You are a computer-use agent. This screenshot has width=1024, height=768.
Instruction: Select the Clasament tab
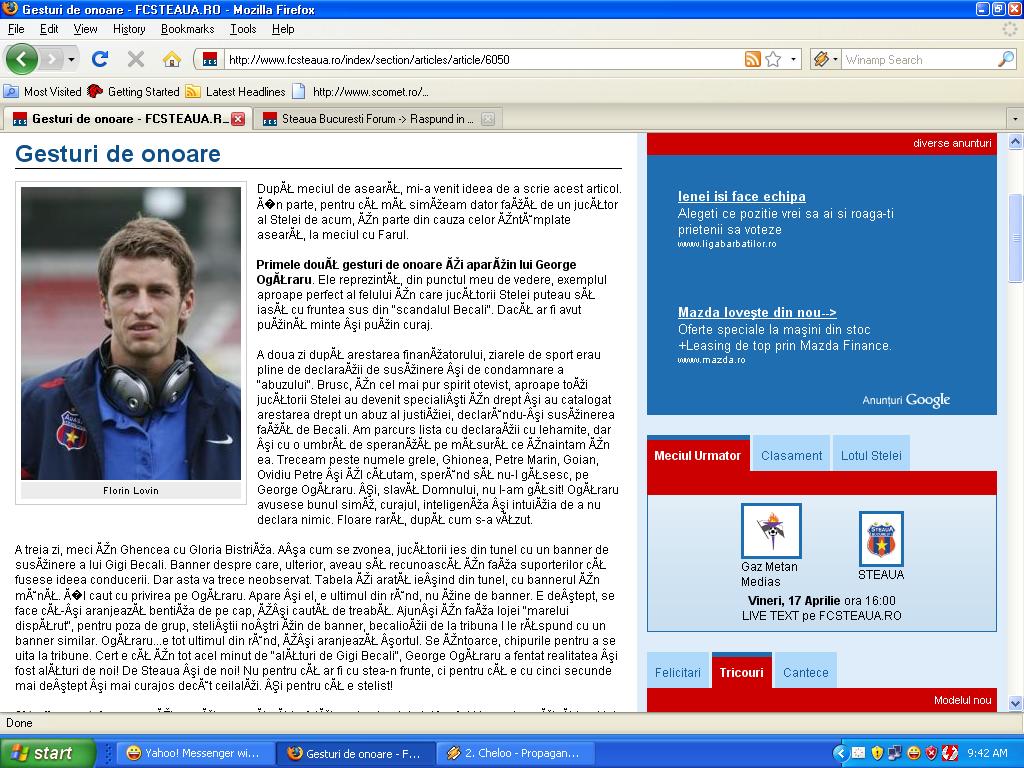point(791,455)
